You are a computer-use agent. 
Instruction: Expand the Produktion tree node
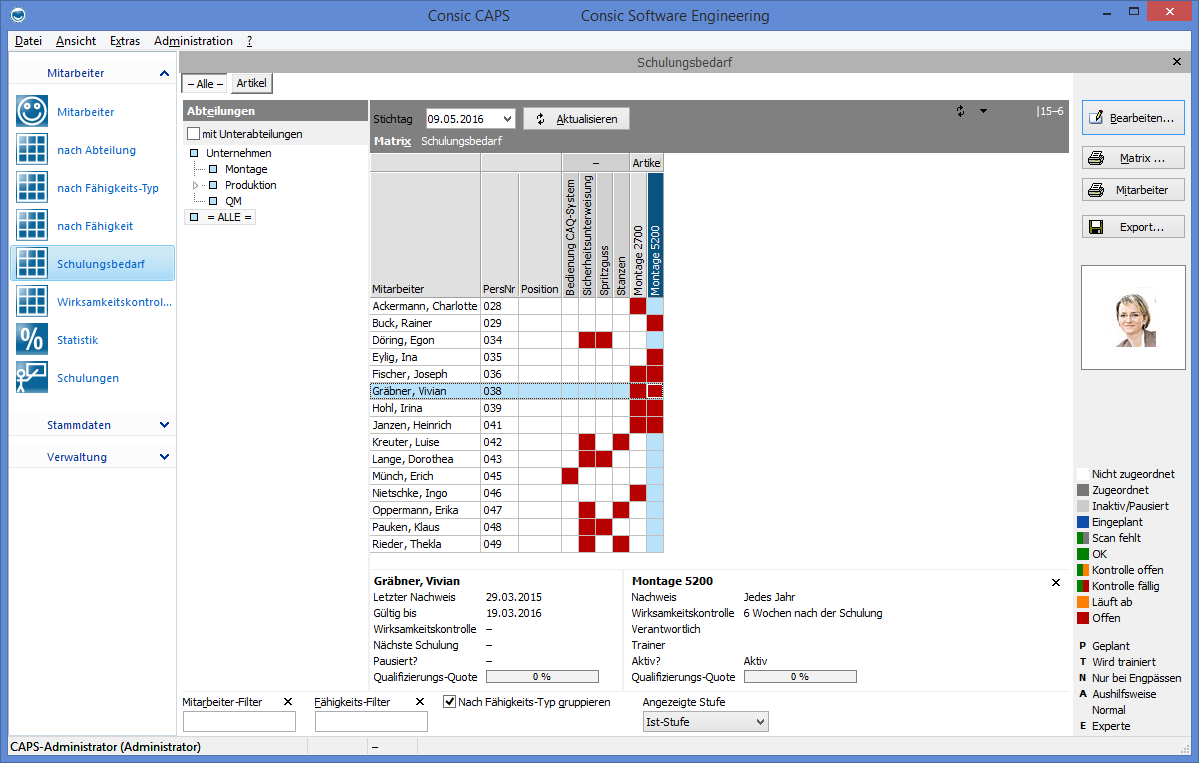[196, 186]
